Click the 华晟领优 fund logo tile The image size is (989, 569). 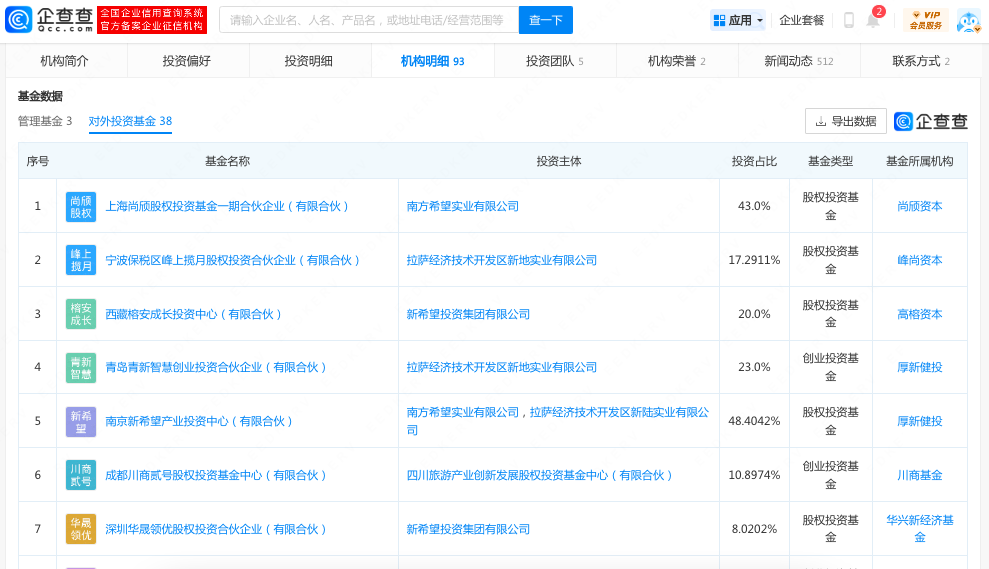pyautogui.click(x=81, y=529)
